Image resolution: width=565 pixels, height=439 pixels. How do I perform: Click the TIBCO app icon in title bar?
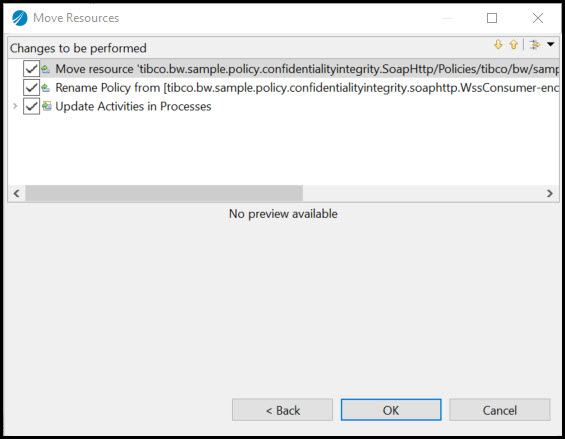[x=19, y=18]
